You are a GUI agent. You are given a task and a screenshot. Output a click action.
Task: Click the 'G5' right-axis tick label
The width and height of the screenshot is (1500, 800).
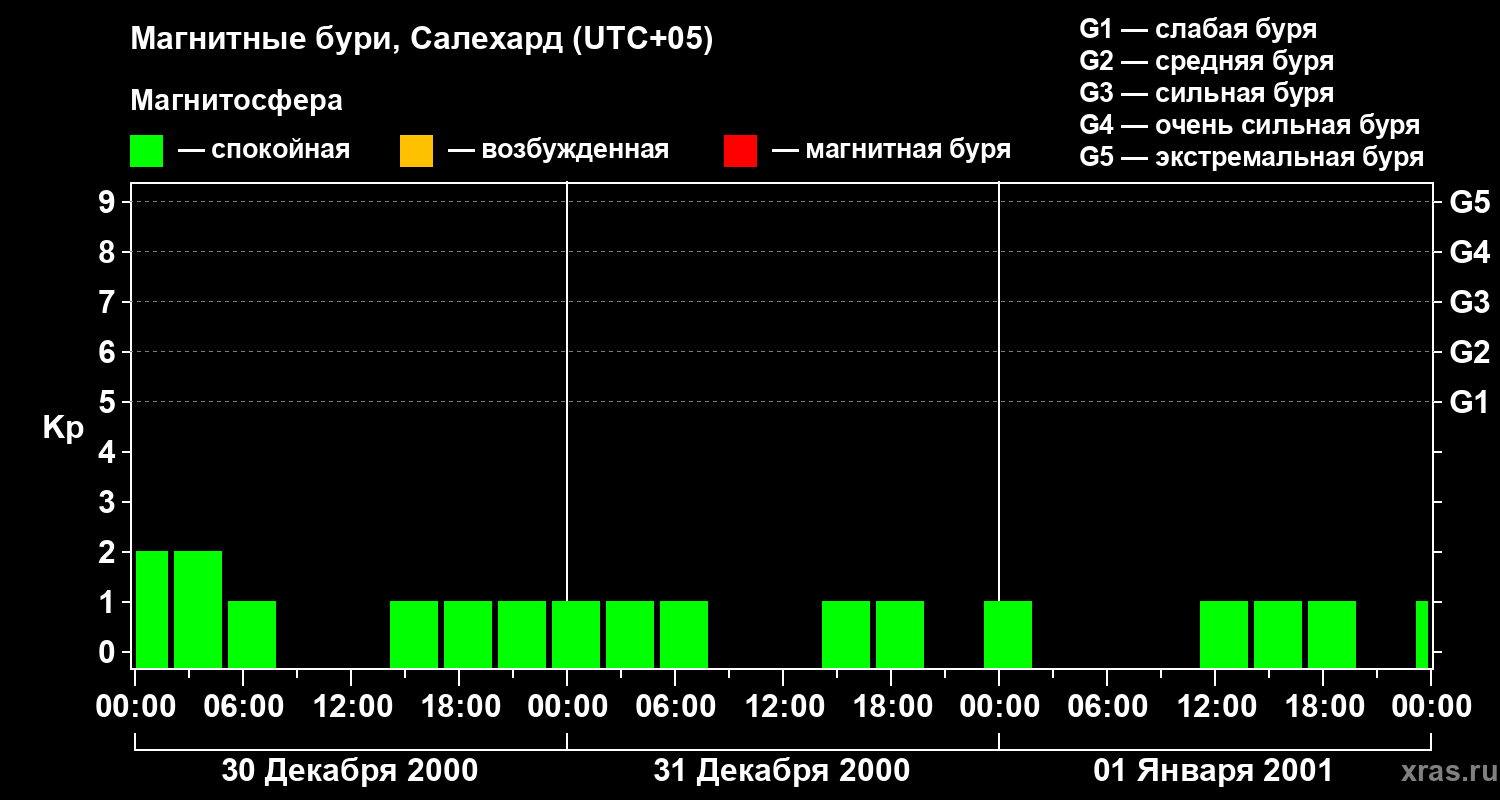tap(1470, 202)
